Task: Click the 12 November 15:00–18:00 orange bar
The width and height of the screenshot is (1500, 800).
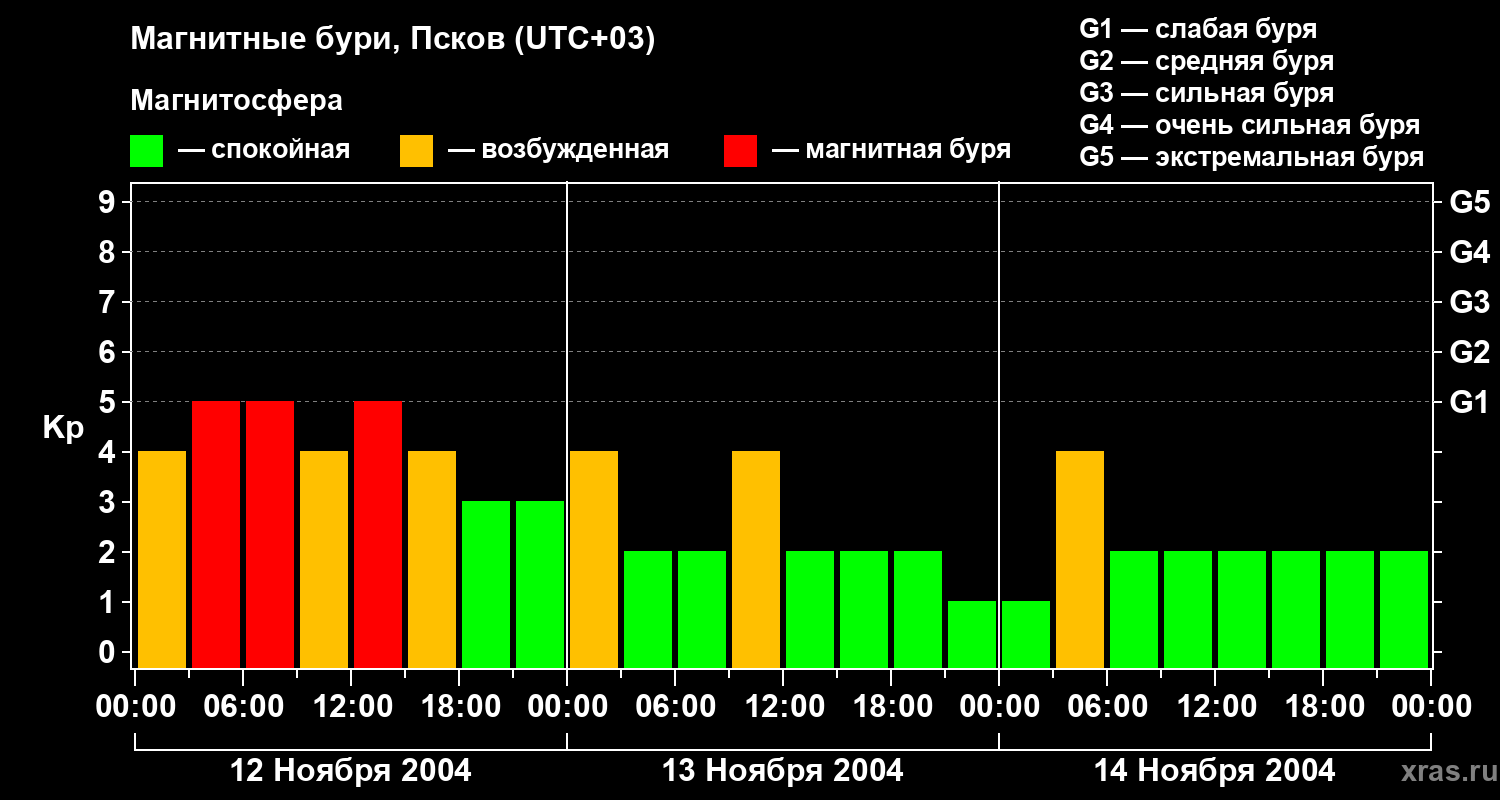Action: (432, 559)
